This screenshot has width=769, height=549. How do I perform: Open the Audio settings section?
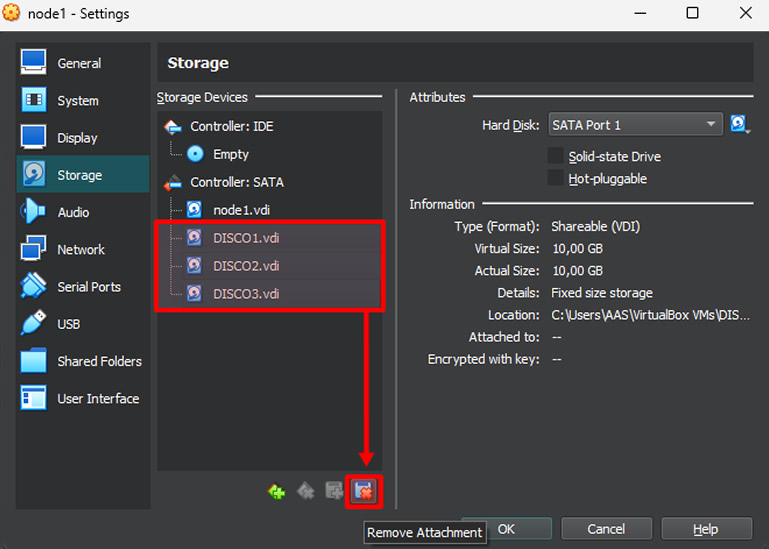point(83,212)
